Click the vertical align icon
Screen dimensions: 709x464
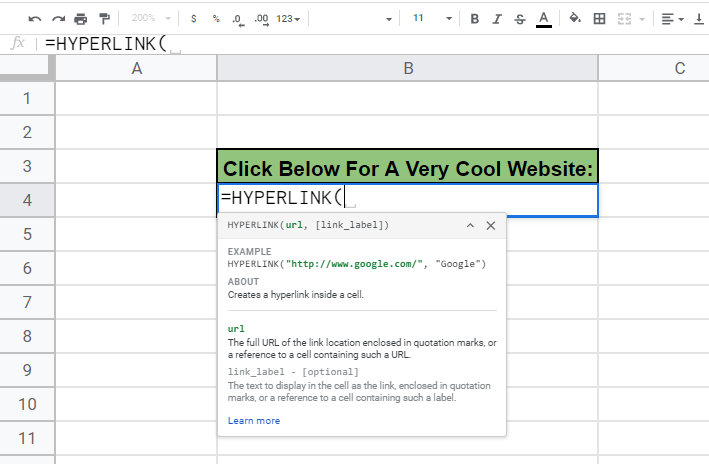pyautogui.click(x=699, y=19)
